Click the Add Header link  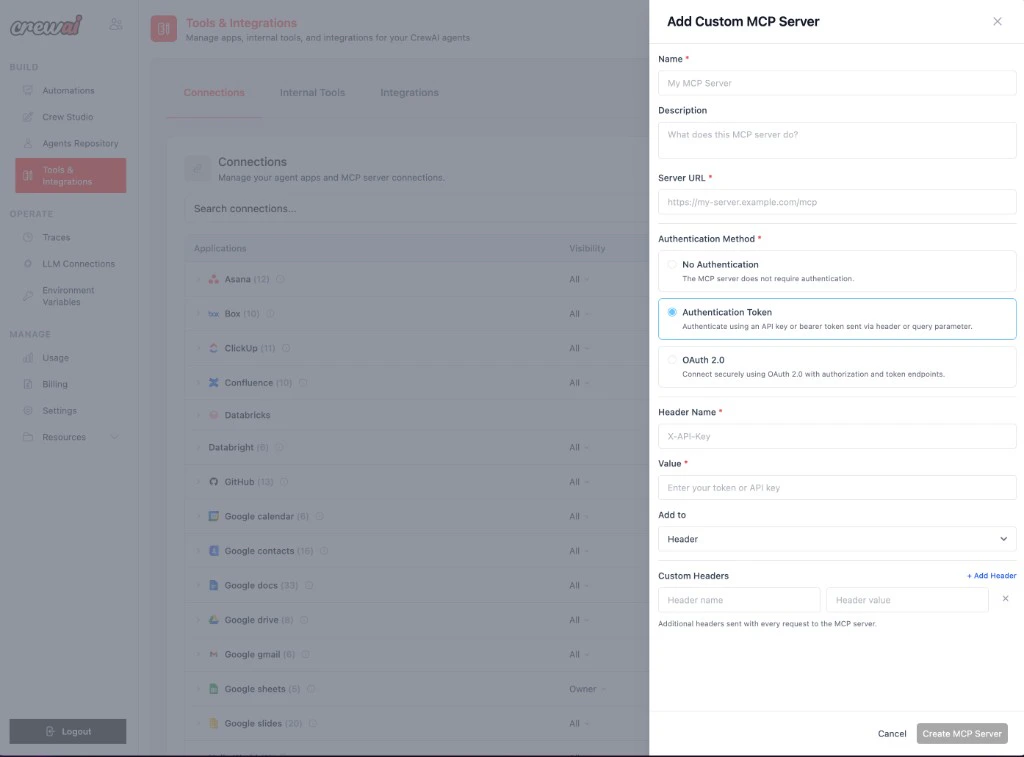[991, 575]
